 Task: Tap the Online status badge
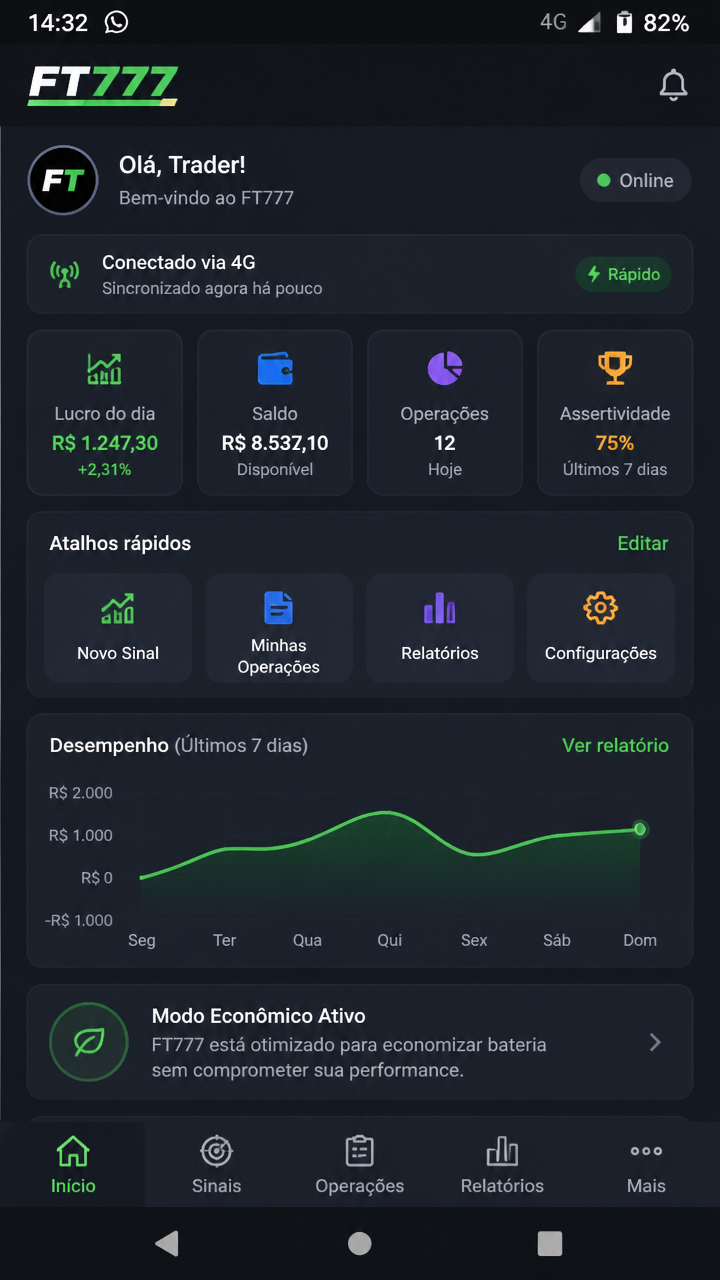click(635, 181)
